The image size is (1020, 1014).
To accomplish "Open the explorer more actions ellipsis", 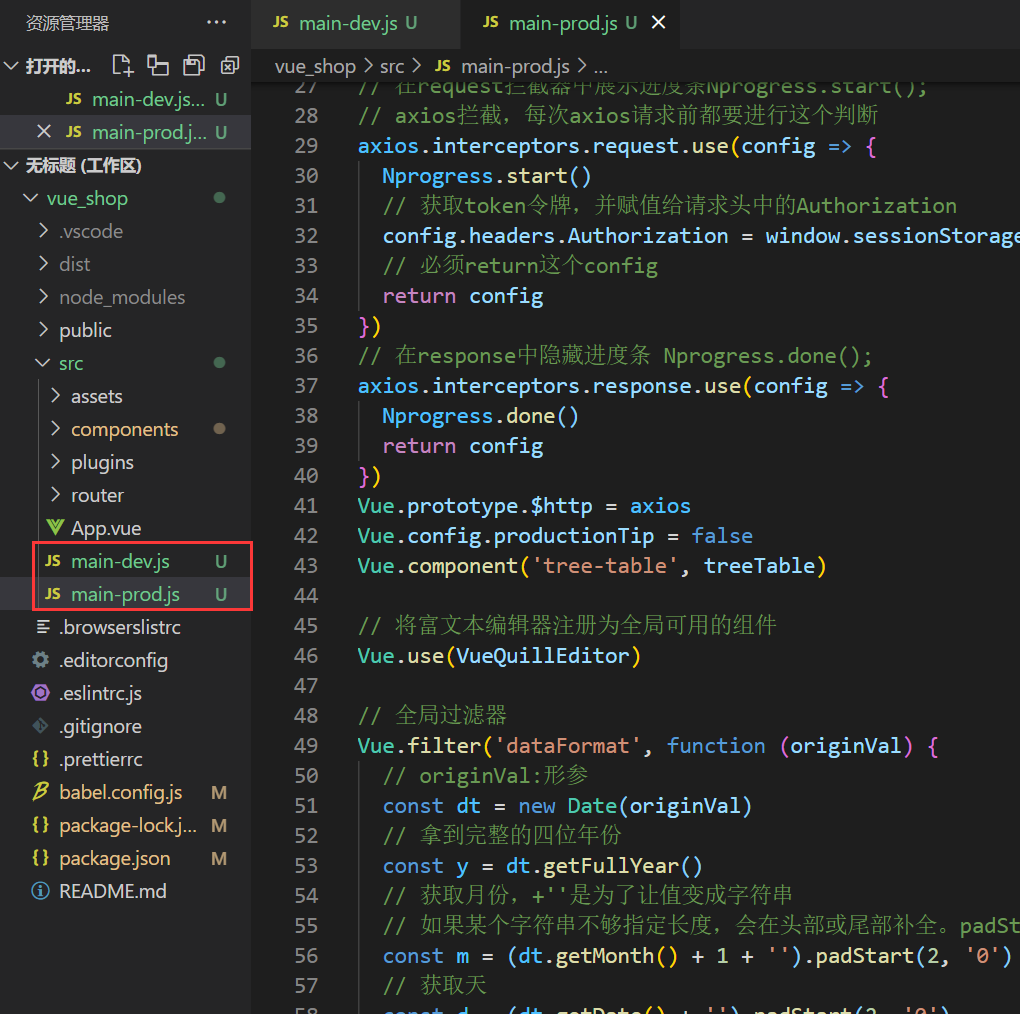I will 216,22.
